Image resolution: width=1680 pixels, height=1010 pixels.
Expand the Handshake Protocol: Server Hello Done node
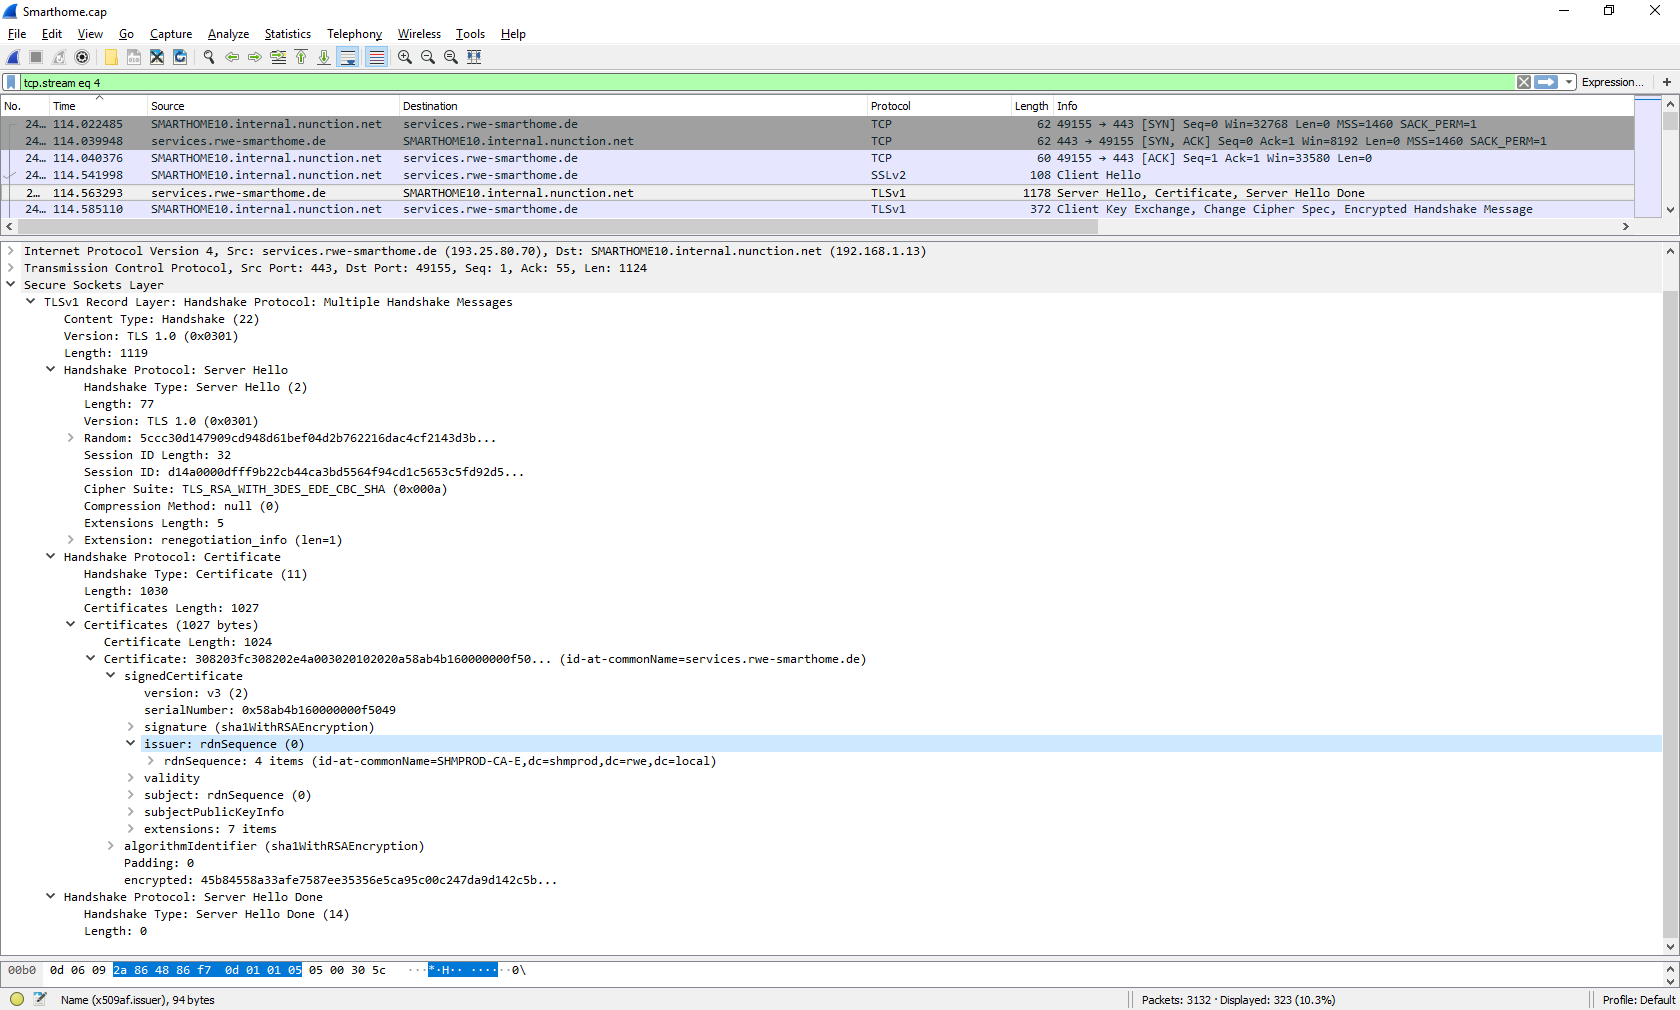click(51, 897)
